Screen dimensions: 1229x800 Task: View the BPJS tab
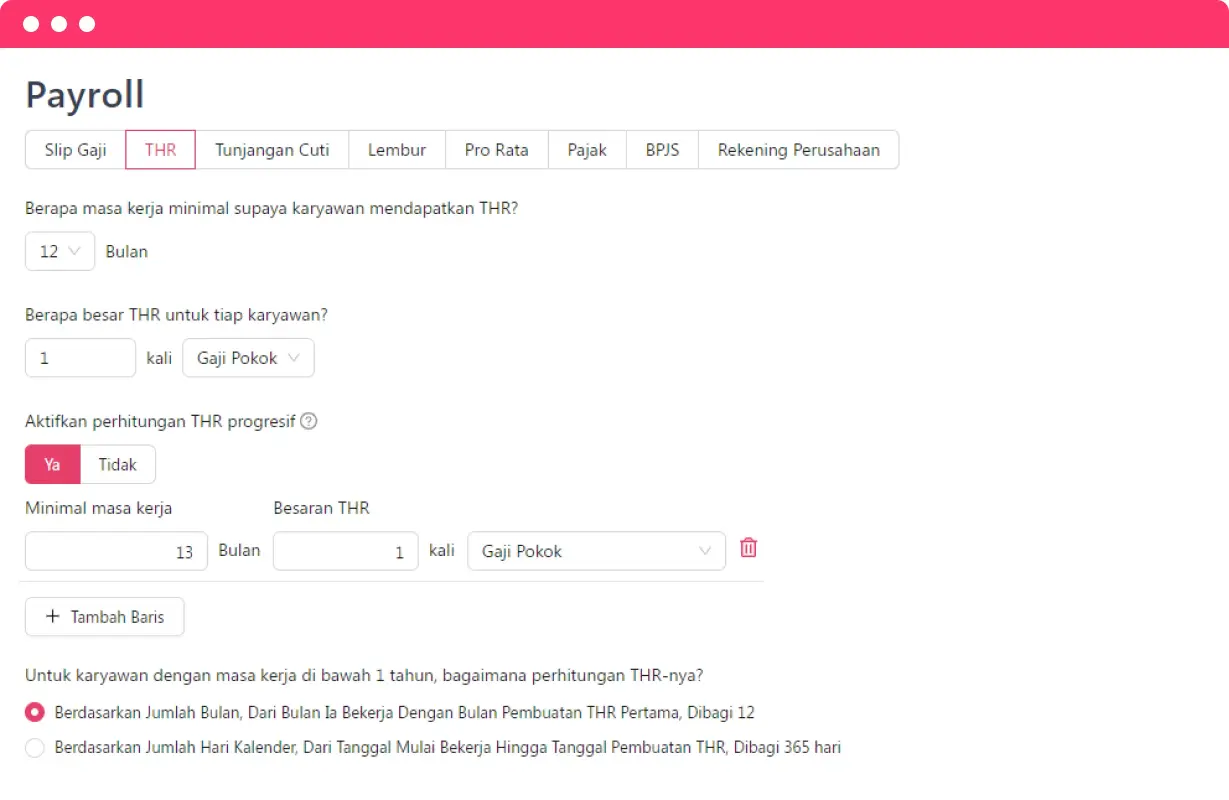(662, 150)
